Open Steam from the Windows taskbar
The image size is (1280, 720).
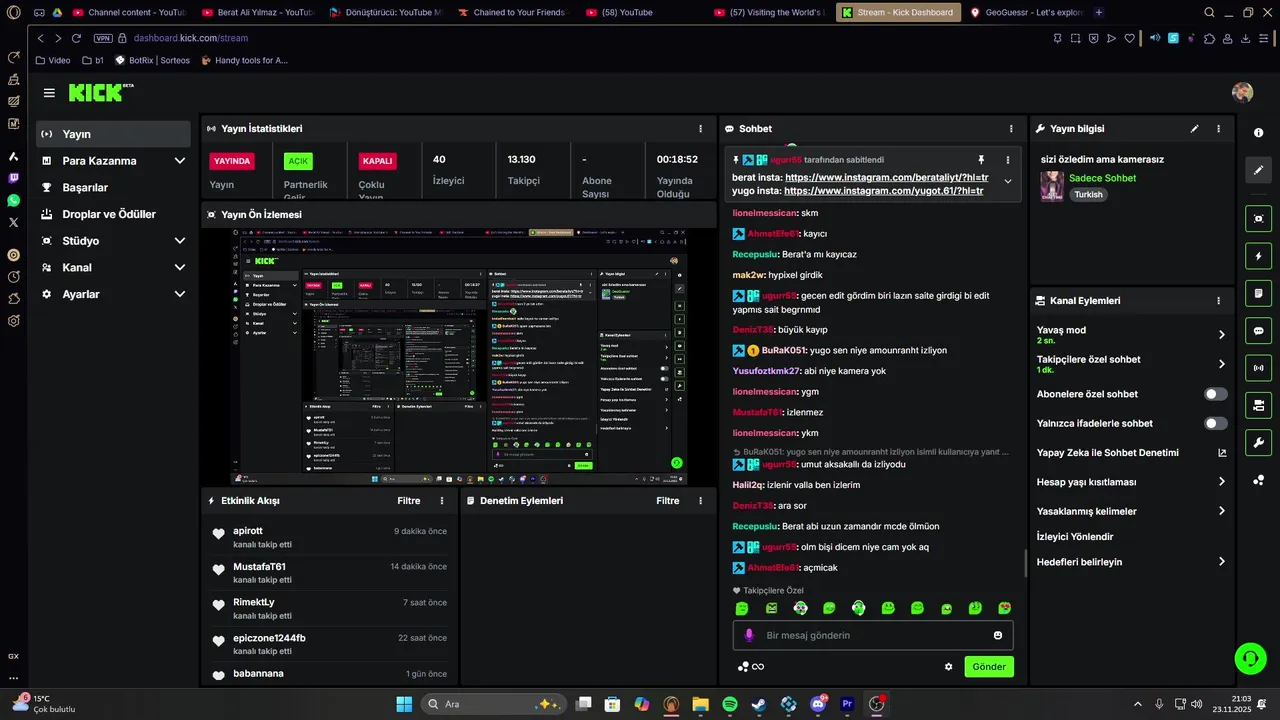tap(759, 704)
